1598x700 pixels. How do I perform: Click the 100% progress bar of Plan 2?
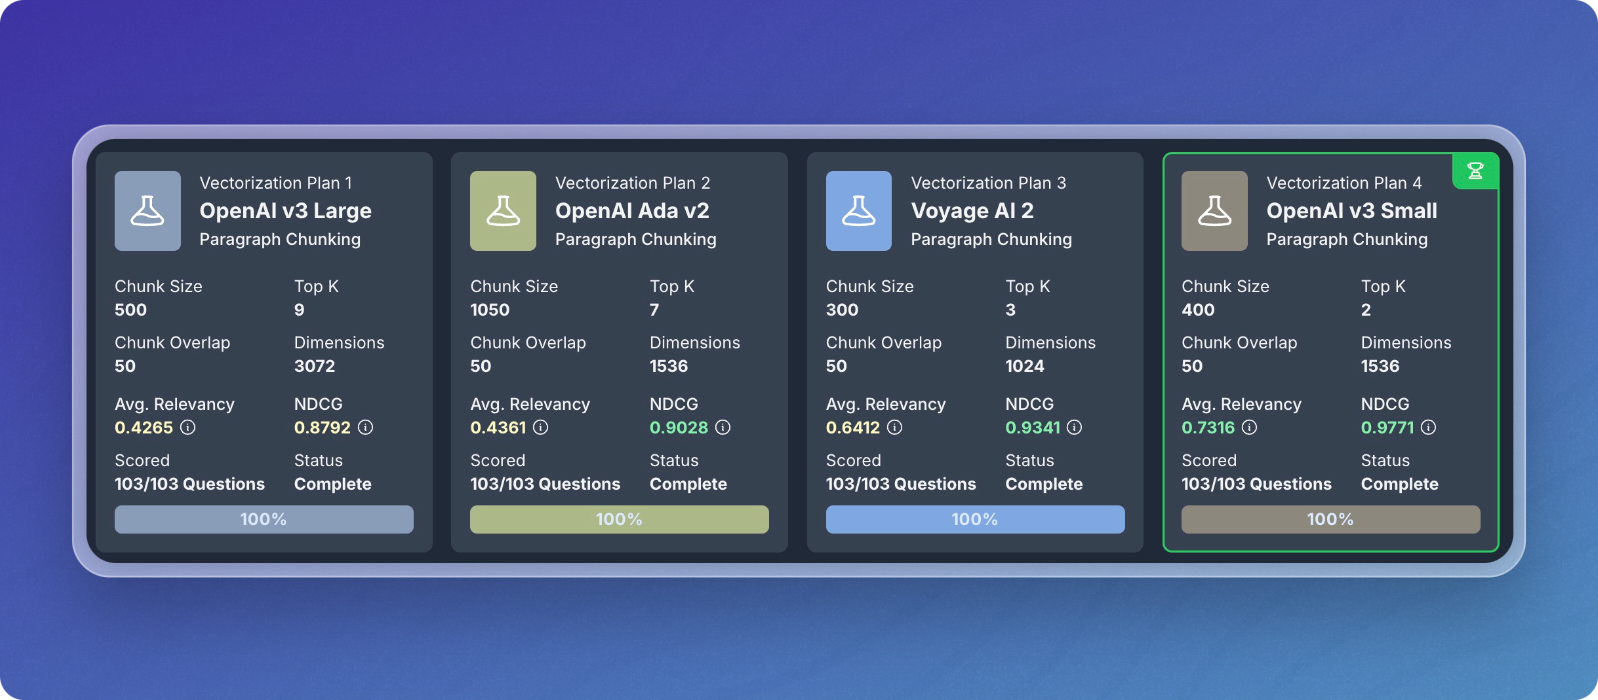click(x=620, y=519)
